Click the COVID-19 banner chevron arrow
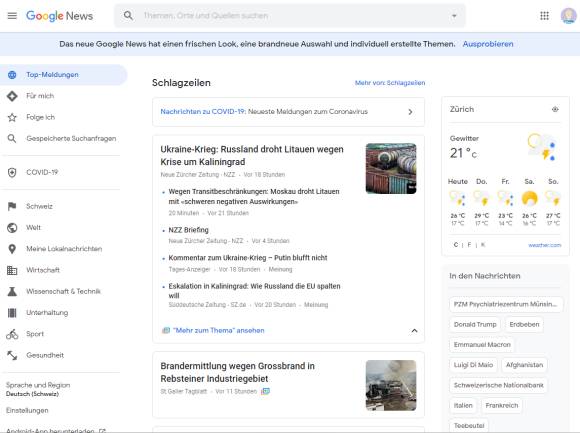 (410, 112)
